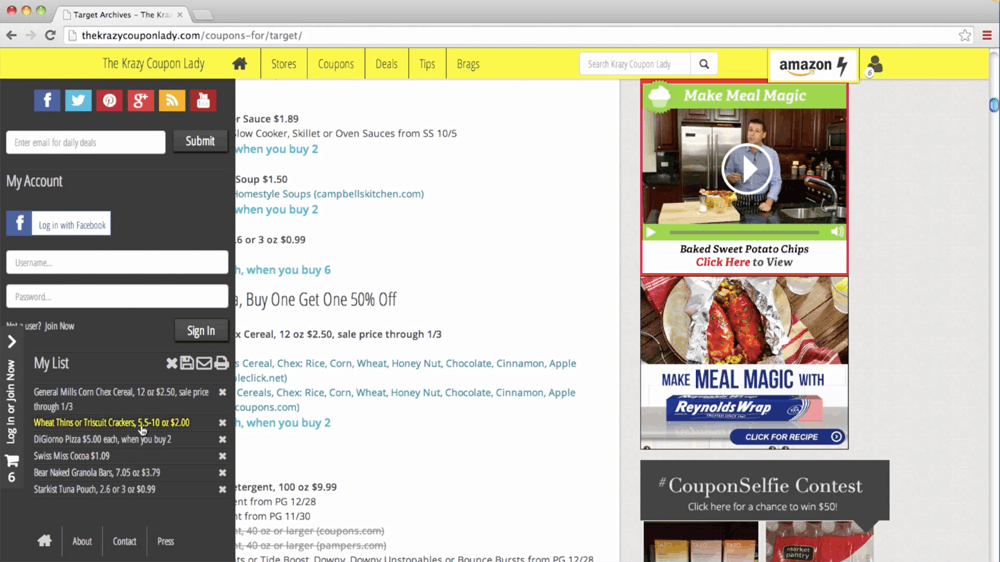This screenshot has height=562, width=1000.
Task: Click the search magnifier icon
Action: [x=704, y=64]
